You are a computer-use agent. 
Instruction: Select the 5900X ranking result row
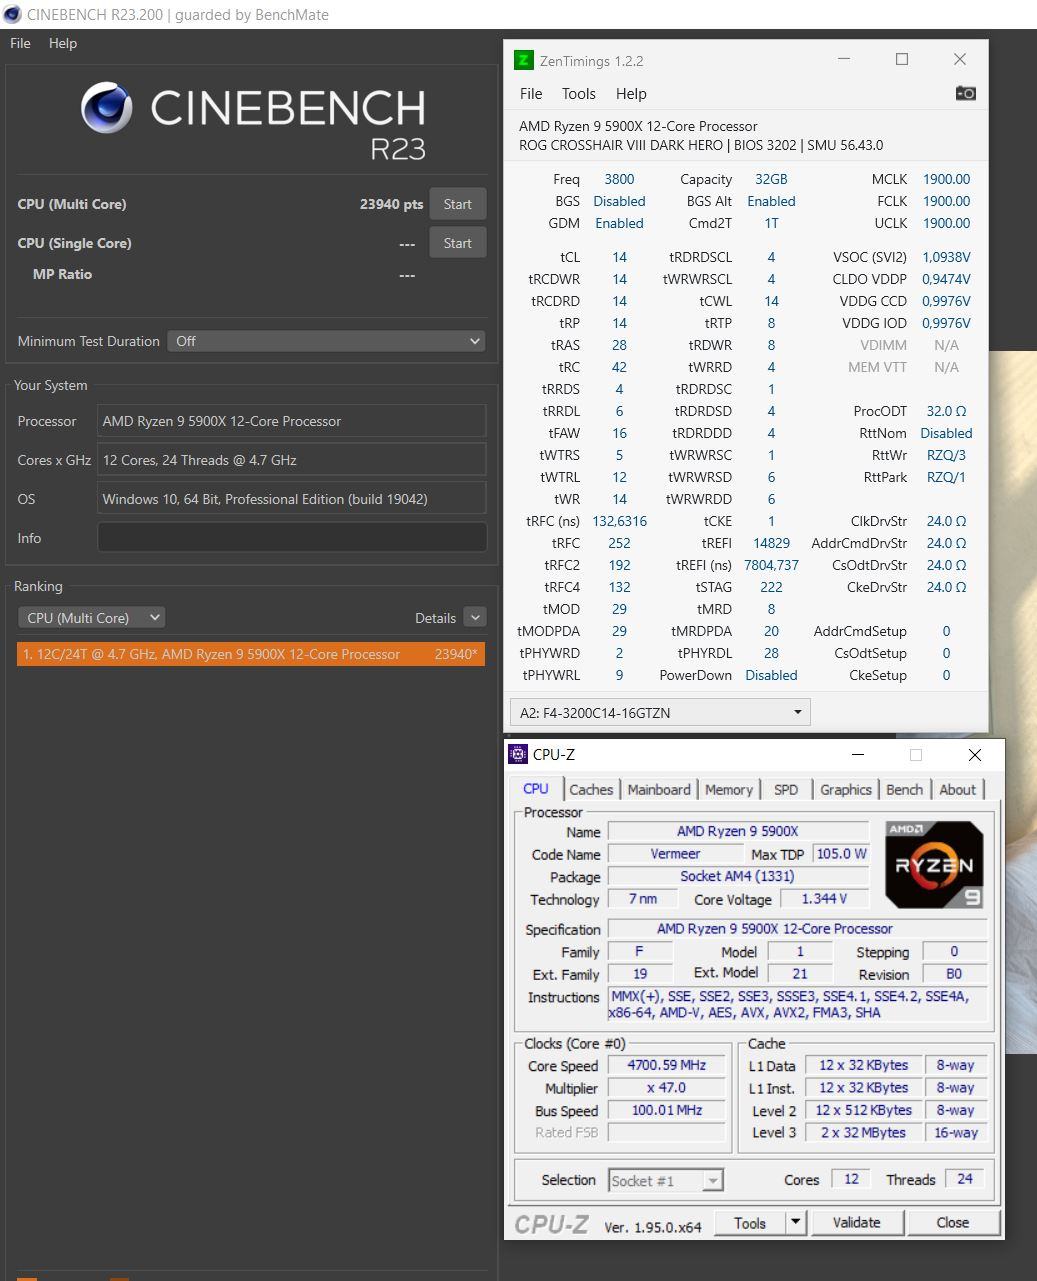click(x=251, y=654)
